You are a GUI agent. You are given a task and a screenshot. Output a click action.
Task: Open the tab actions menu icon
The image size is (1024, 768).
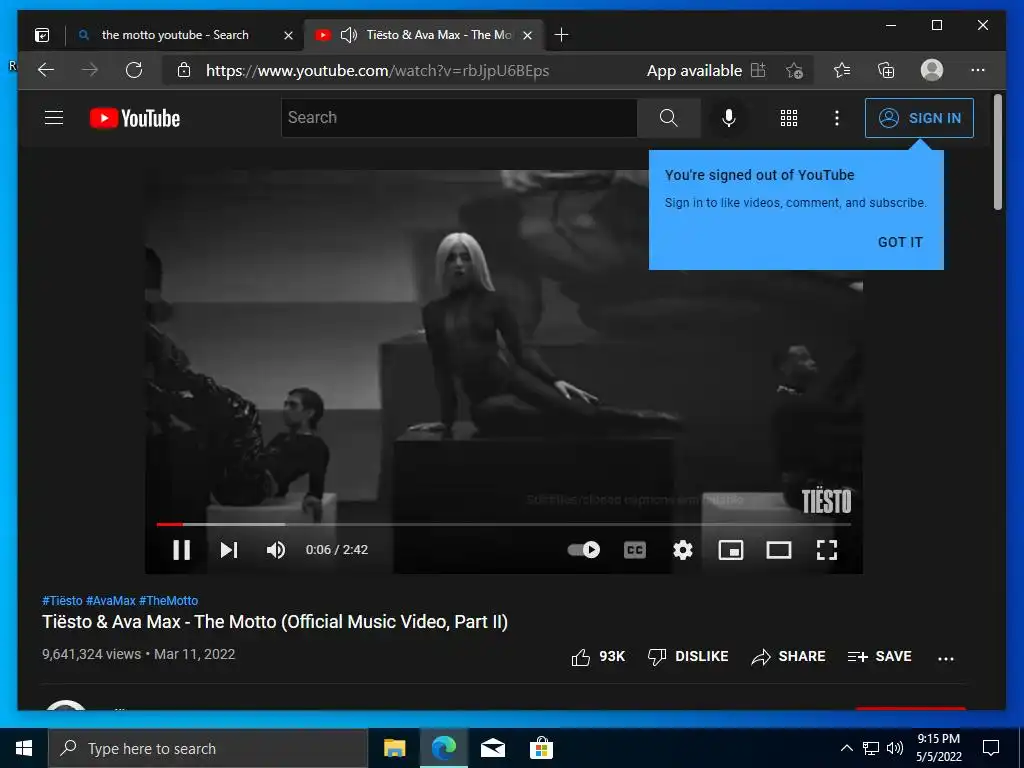point(42,35)
